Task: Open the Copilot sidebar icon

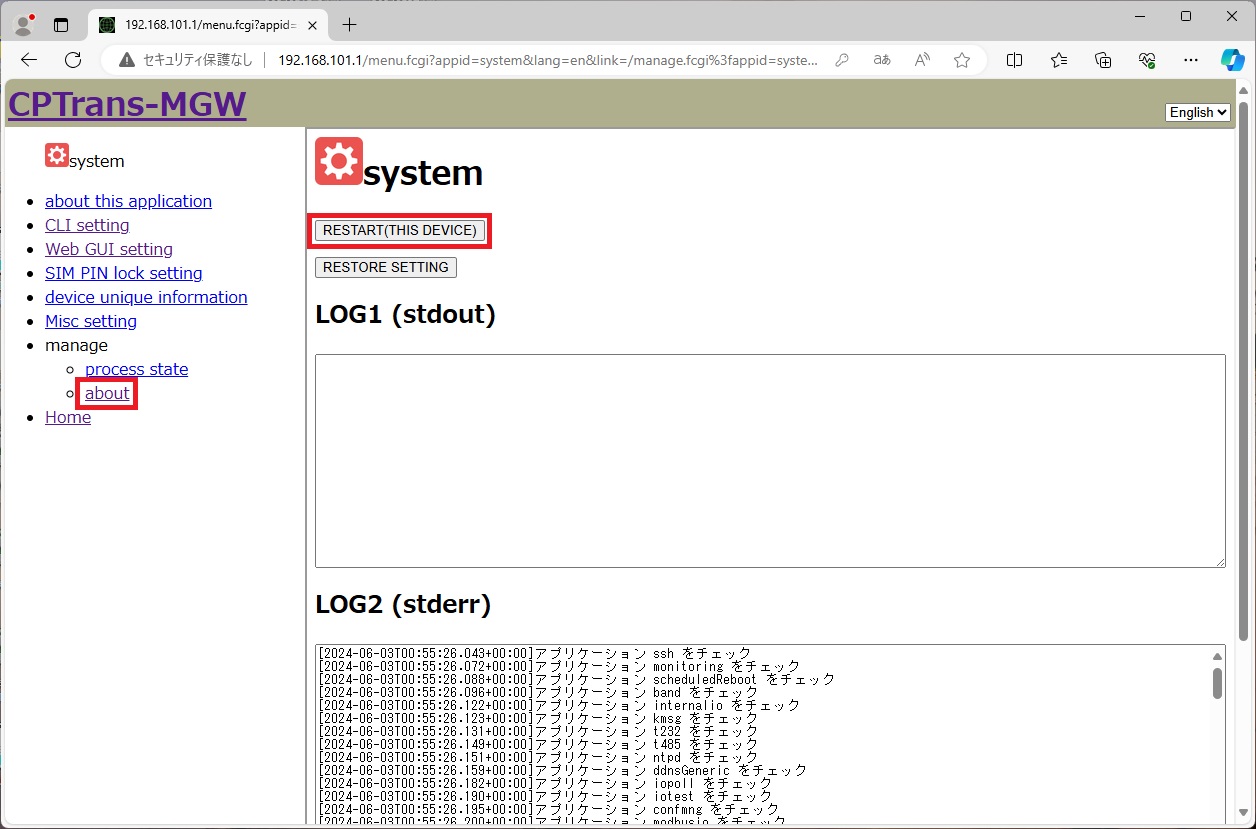Action: tap(1232, 60)
